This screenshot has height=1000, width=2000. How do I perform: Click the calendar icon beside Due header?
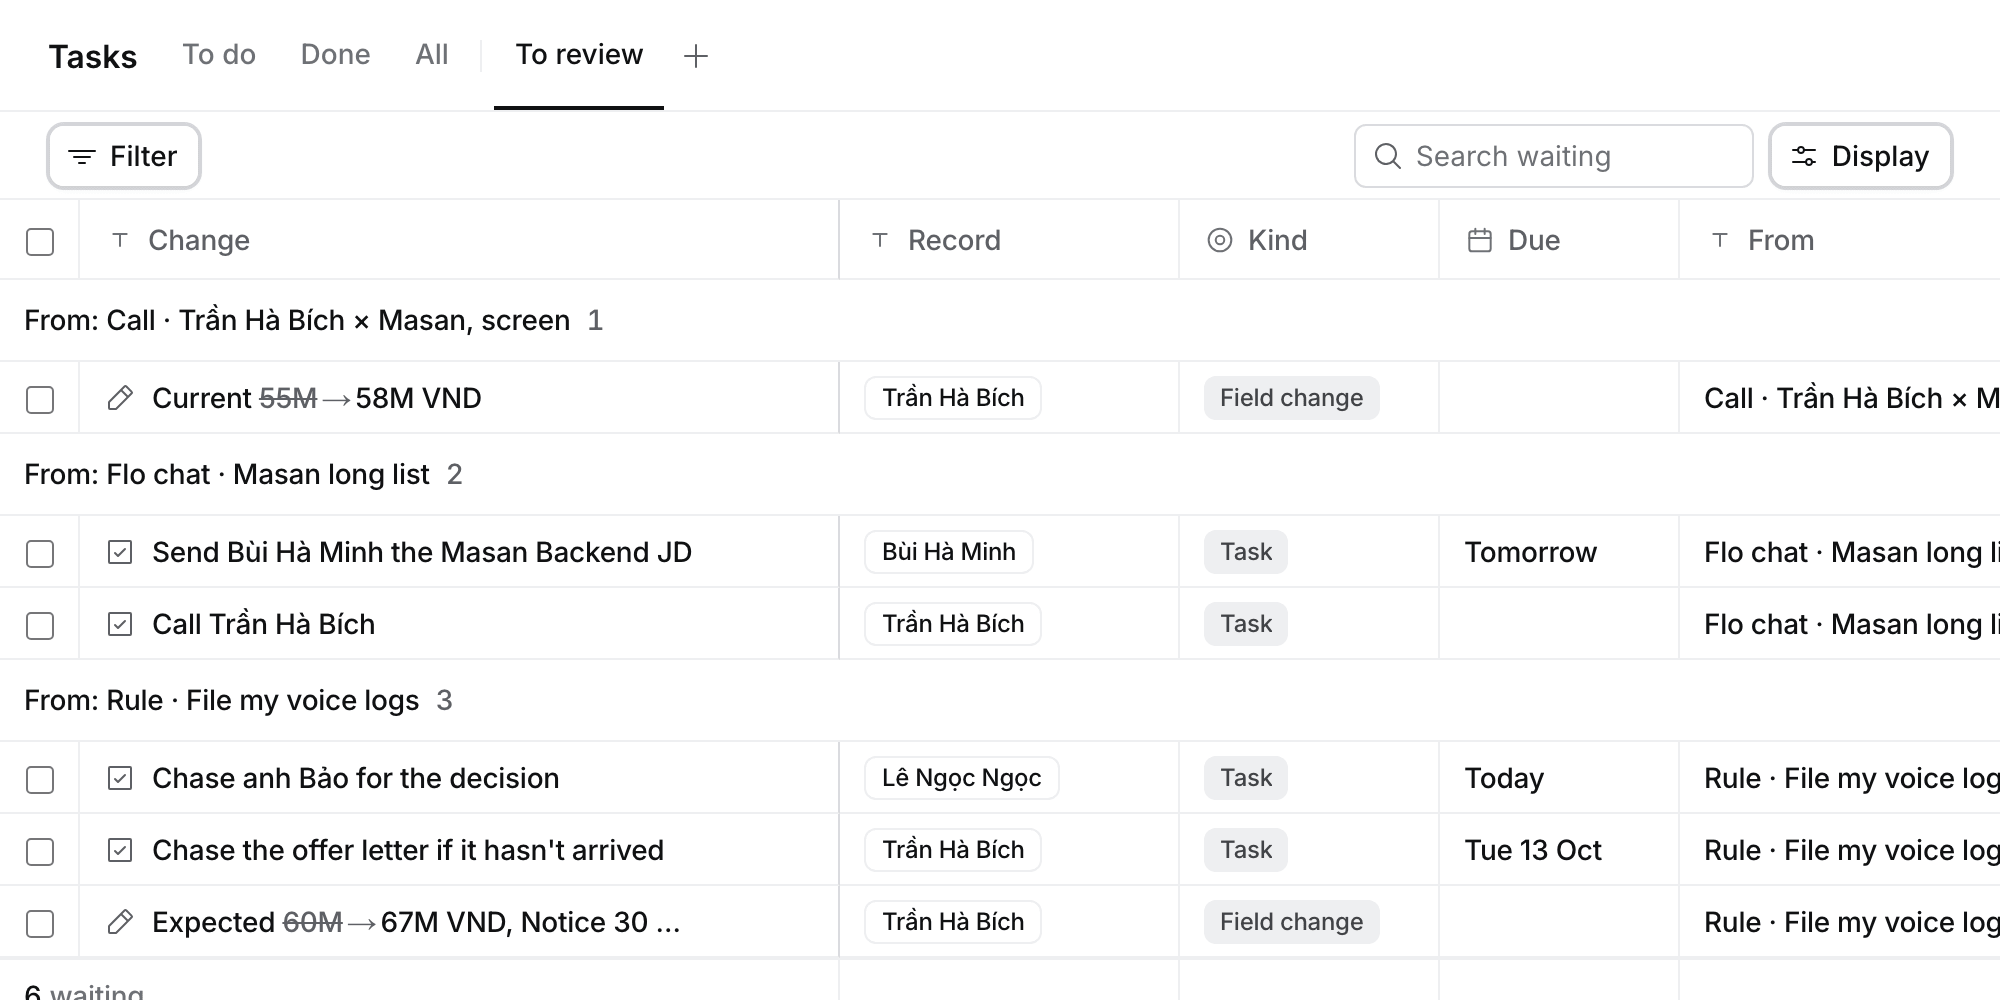[x=1480, y=240]
